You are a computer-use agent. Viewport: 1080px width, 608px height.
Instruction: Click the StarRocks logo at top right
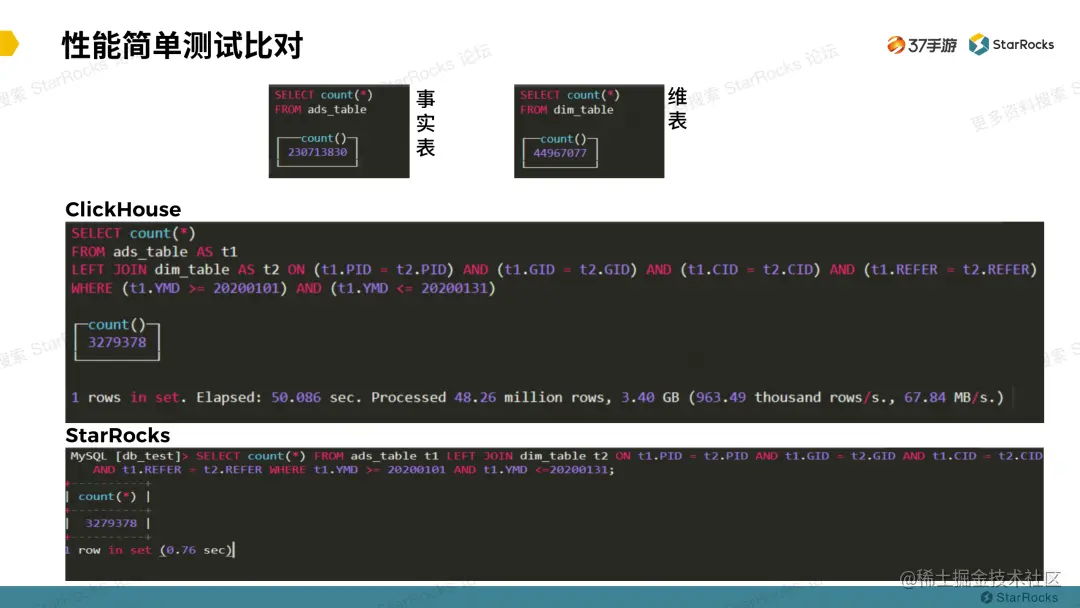pos(1011,45)
